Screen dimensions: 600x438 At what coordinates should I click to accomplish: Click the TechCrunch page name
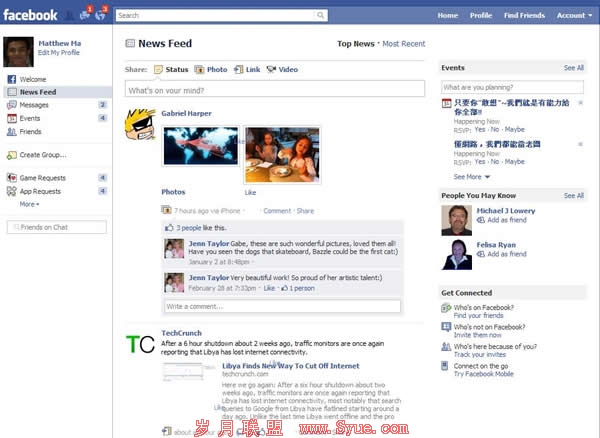181,333
